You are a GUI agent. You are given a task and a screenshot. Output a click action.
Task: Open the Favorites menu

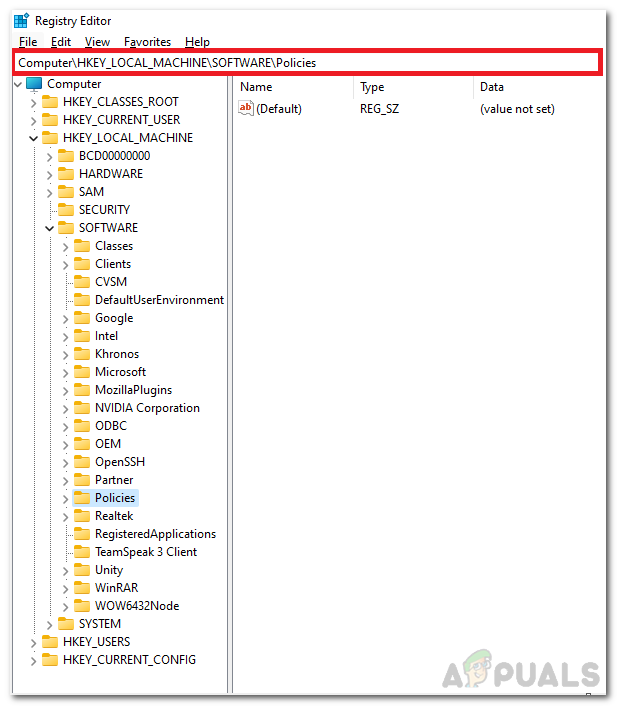(147, 42)
